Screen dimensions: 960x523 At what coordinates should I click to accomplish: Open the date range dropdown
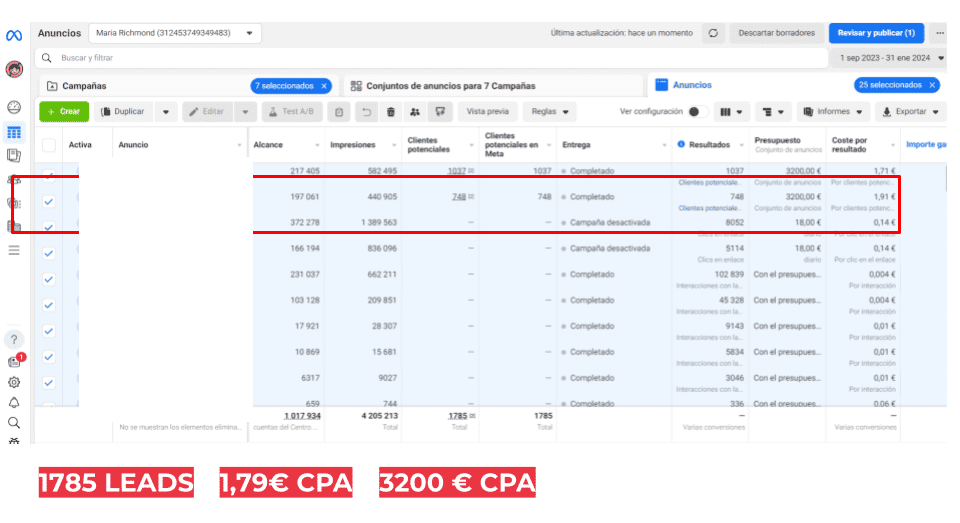coord(891,58)
